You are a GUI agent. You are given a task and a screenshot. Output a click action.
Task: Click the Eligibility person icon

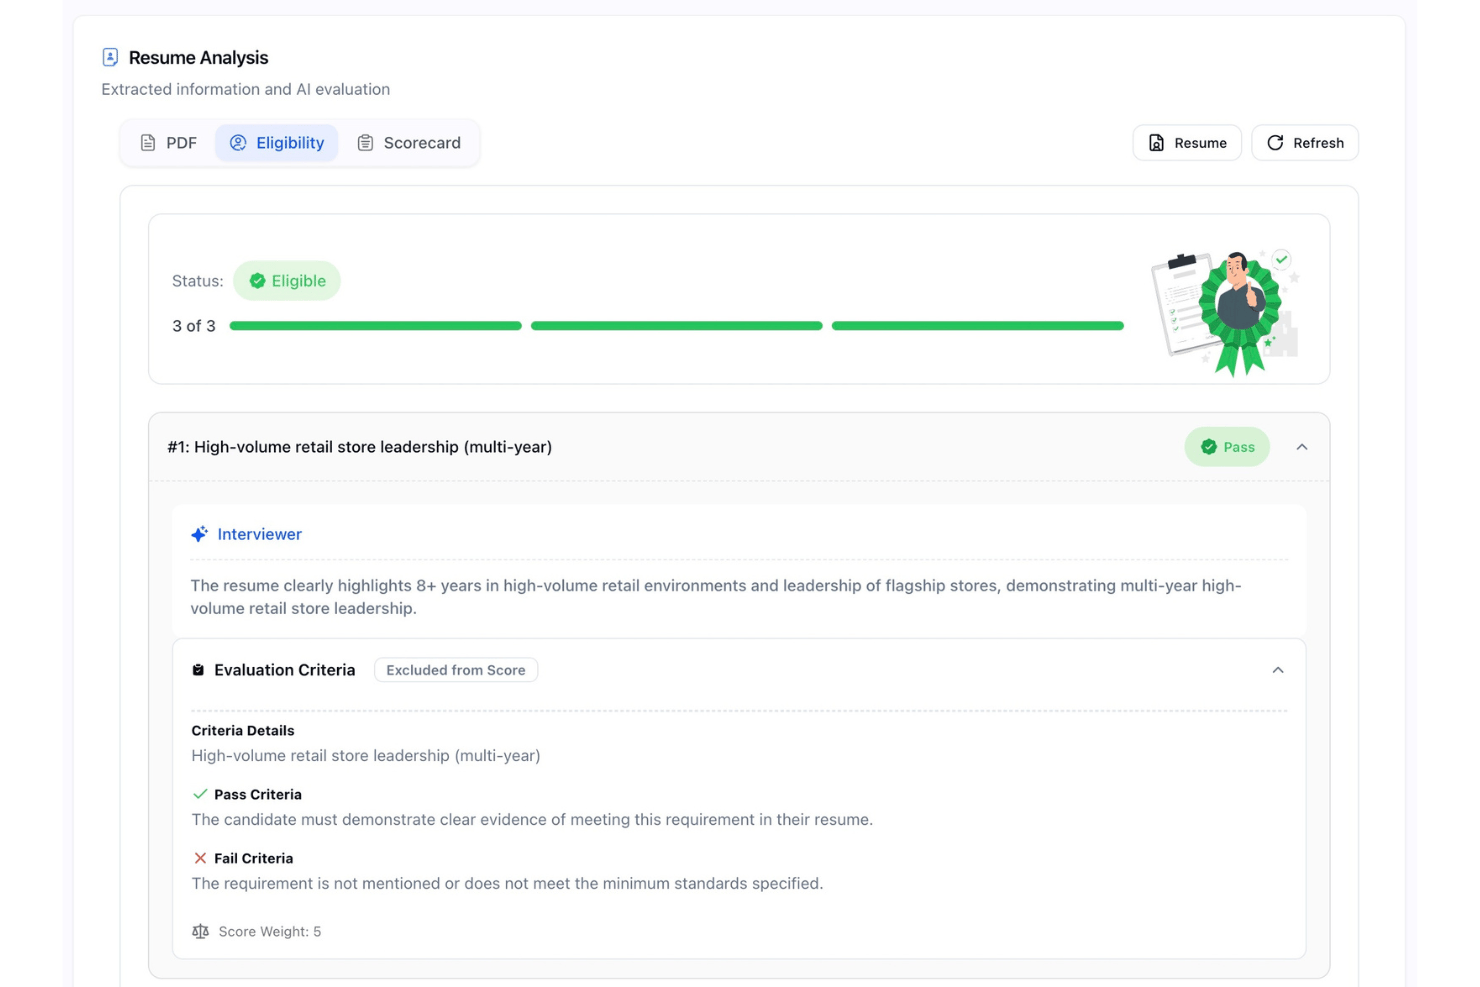pyautogui.click(x=238, y=143)
